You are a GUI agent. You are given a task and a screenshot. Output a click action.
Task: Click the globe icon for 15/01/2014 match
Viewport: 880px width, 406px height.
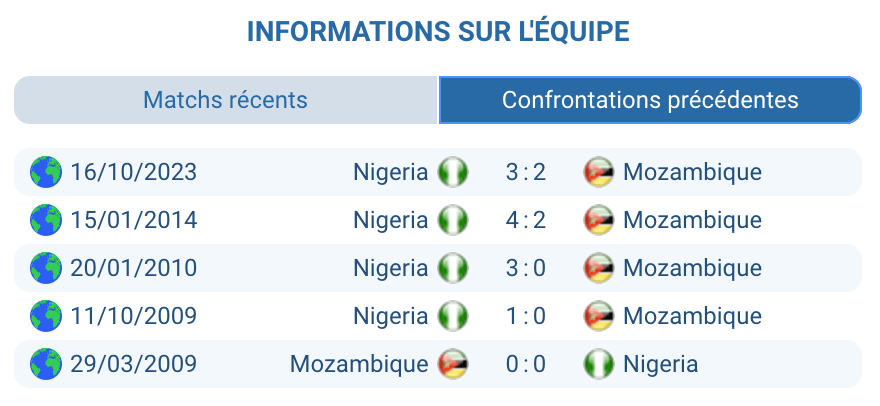coord(46,220)
